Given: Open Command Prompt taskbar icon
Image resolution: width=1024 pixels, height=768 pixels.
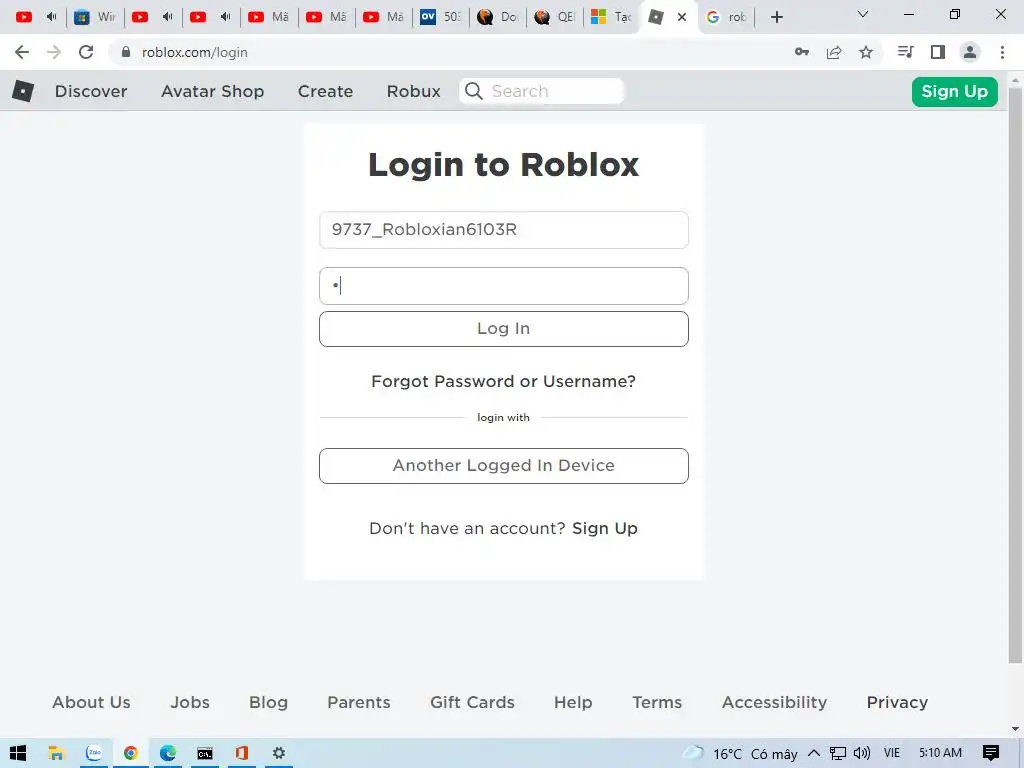Looking at the screenshot, I should pyautogui.click(x=205, y=753).
